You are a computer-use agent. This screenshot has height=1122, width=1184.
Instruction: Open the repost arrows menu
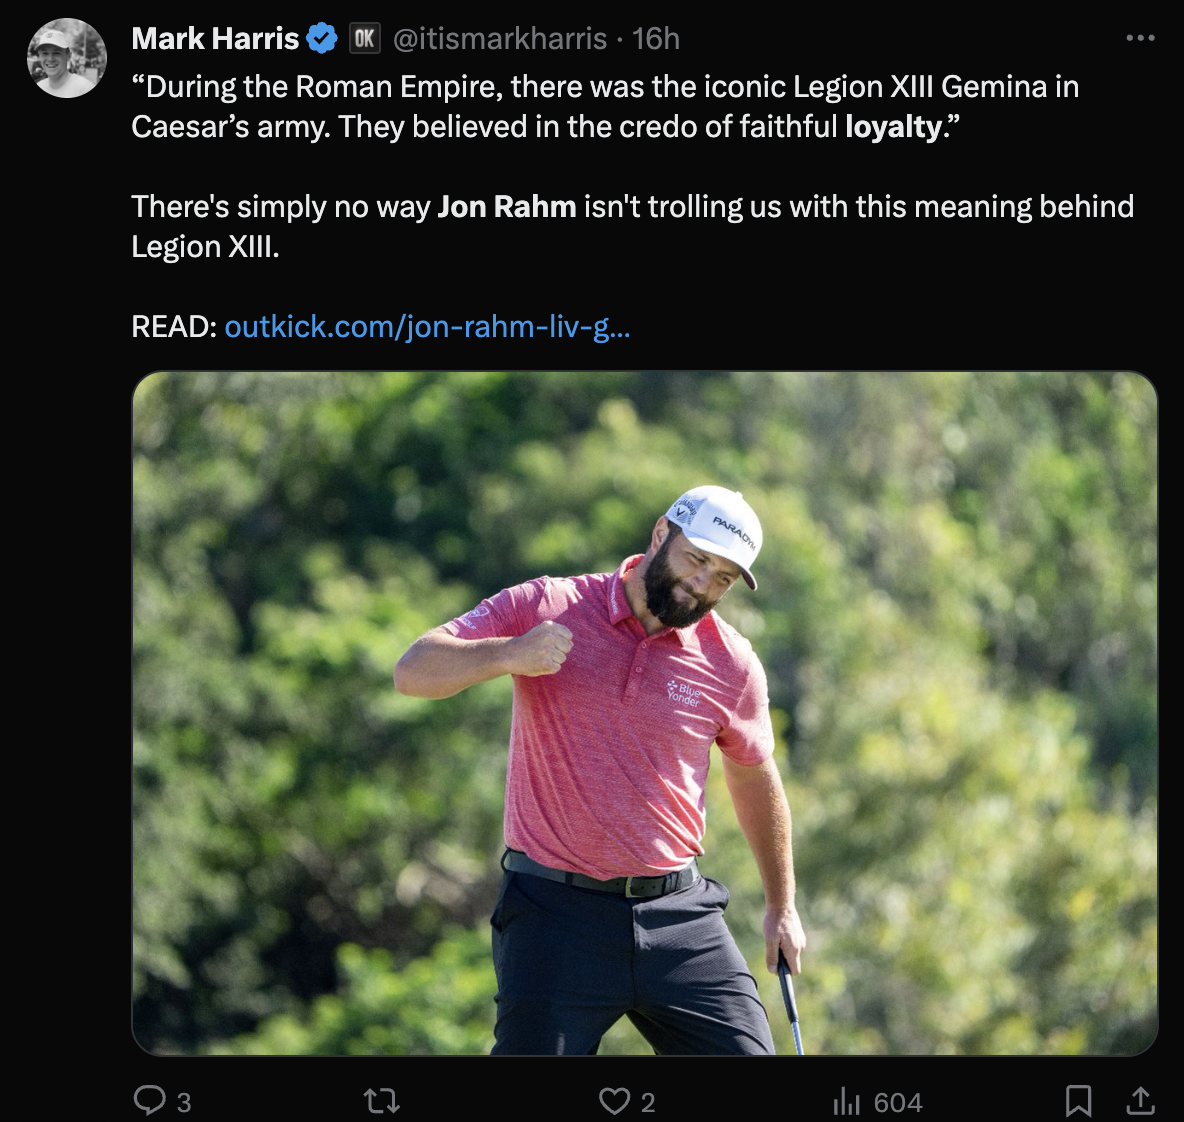pos(381,1101)
